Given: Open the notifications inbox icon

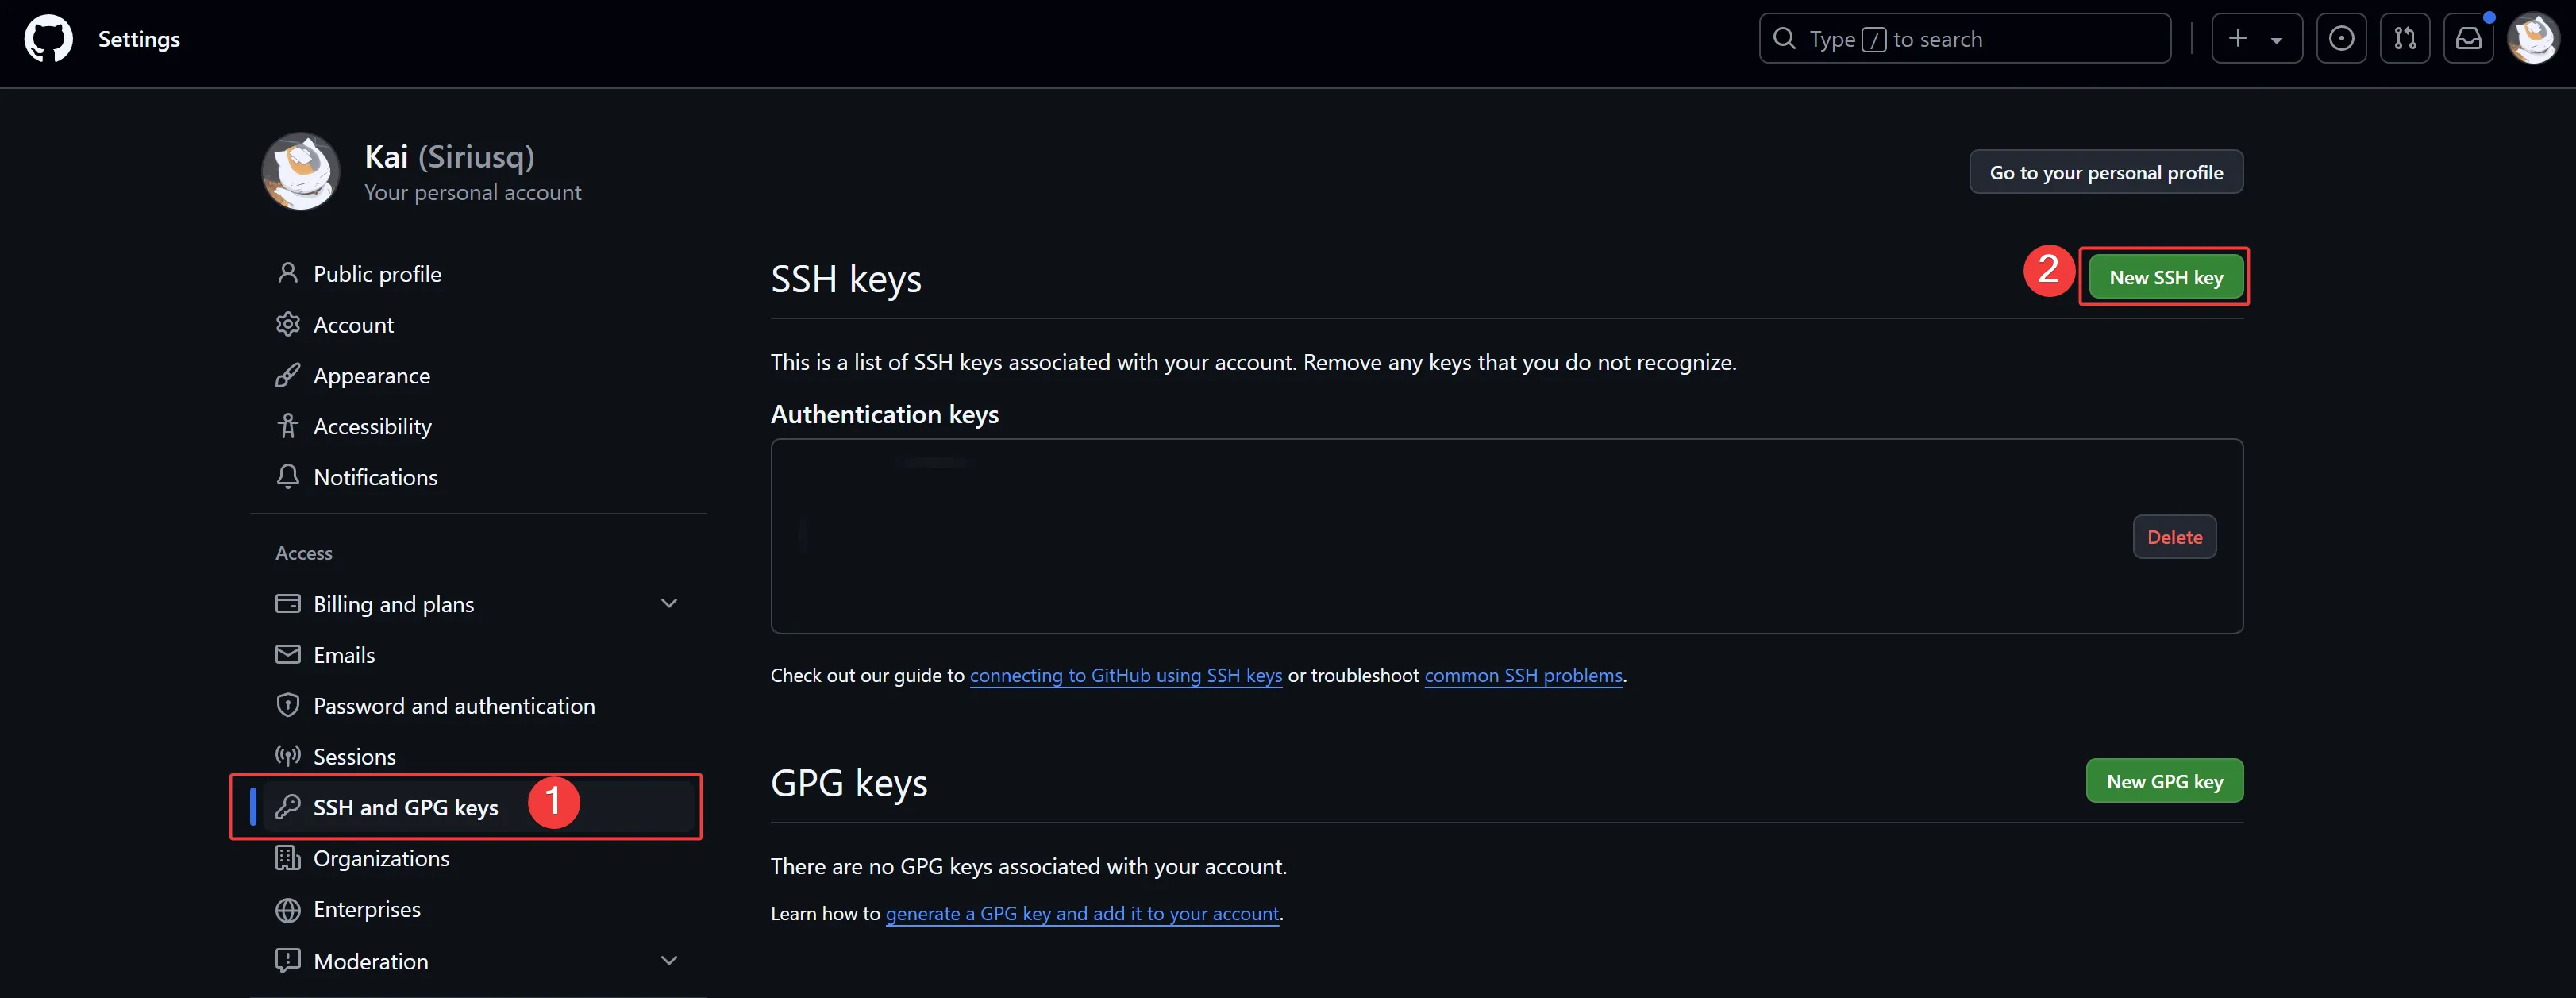Looking at the screenshot, I should [2468, 39].
